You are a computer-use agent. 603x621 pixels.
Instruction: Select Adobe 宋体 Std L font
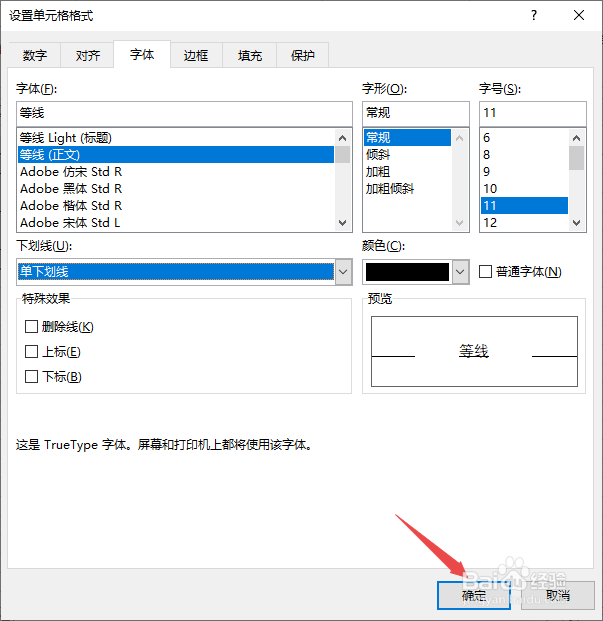pyautogui.click(x=176, y=223)
